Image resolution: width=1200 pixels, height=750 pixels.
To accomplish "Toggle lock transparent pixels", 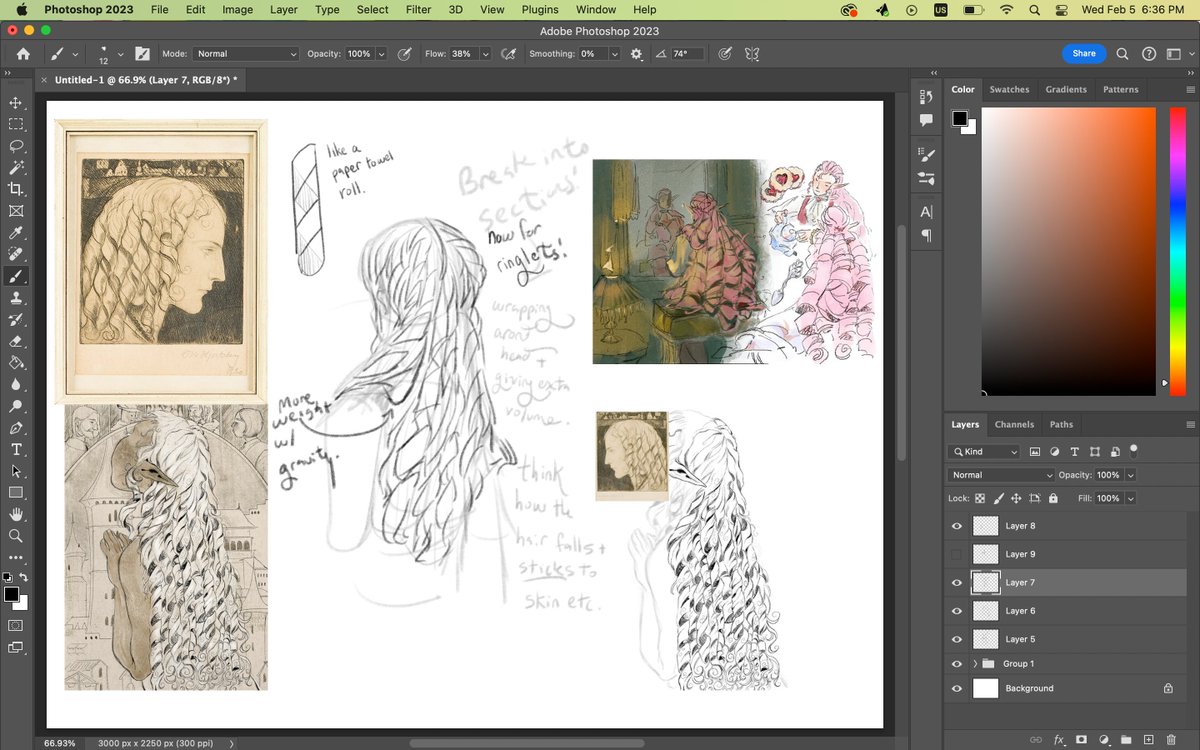I will [x=980, y=498].
